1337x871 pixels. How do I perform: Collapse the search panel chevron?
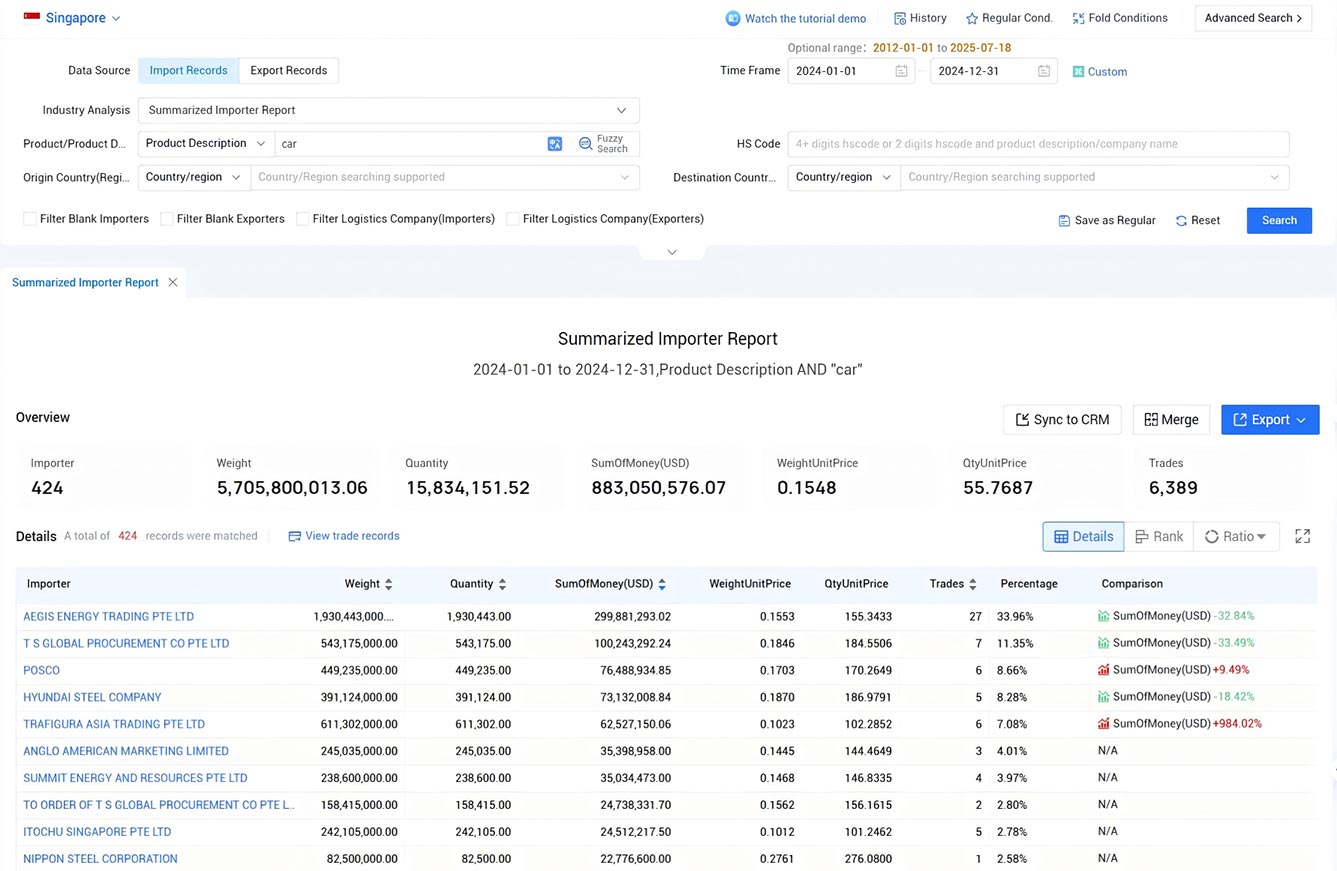672,252
